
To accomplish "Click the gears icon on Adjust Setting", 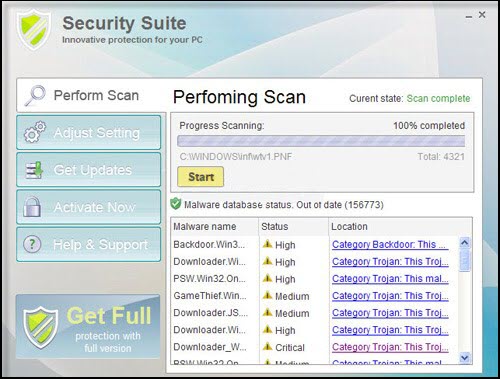I will [x=35, y=132].
